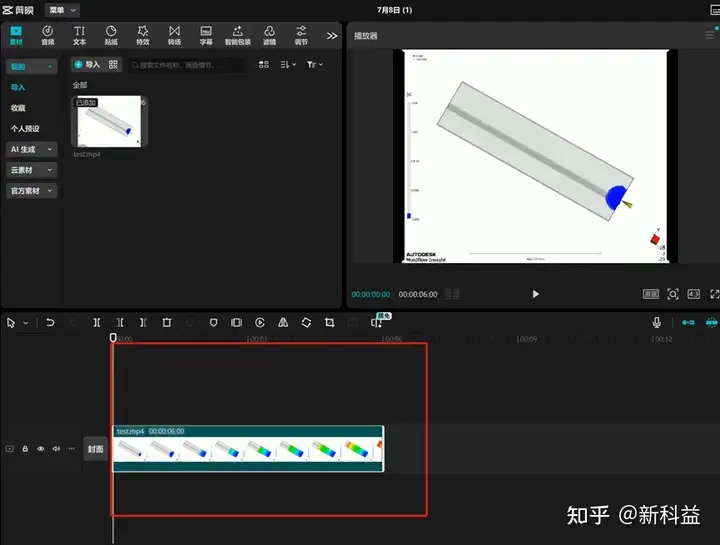Mute the track with speaker icon
Viewport: 720px width, 545px height.
click(x=56, y=449)
